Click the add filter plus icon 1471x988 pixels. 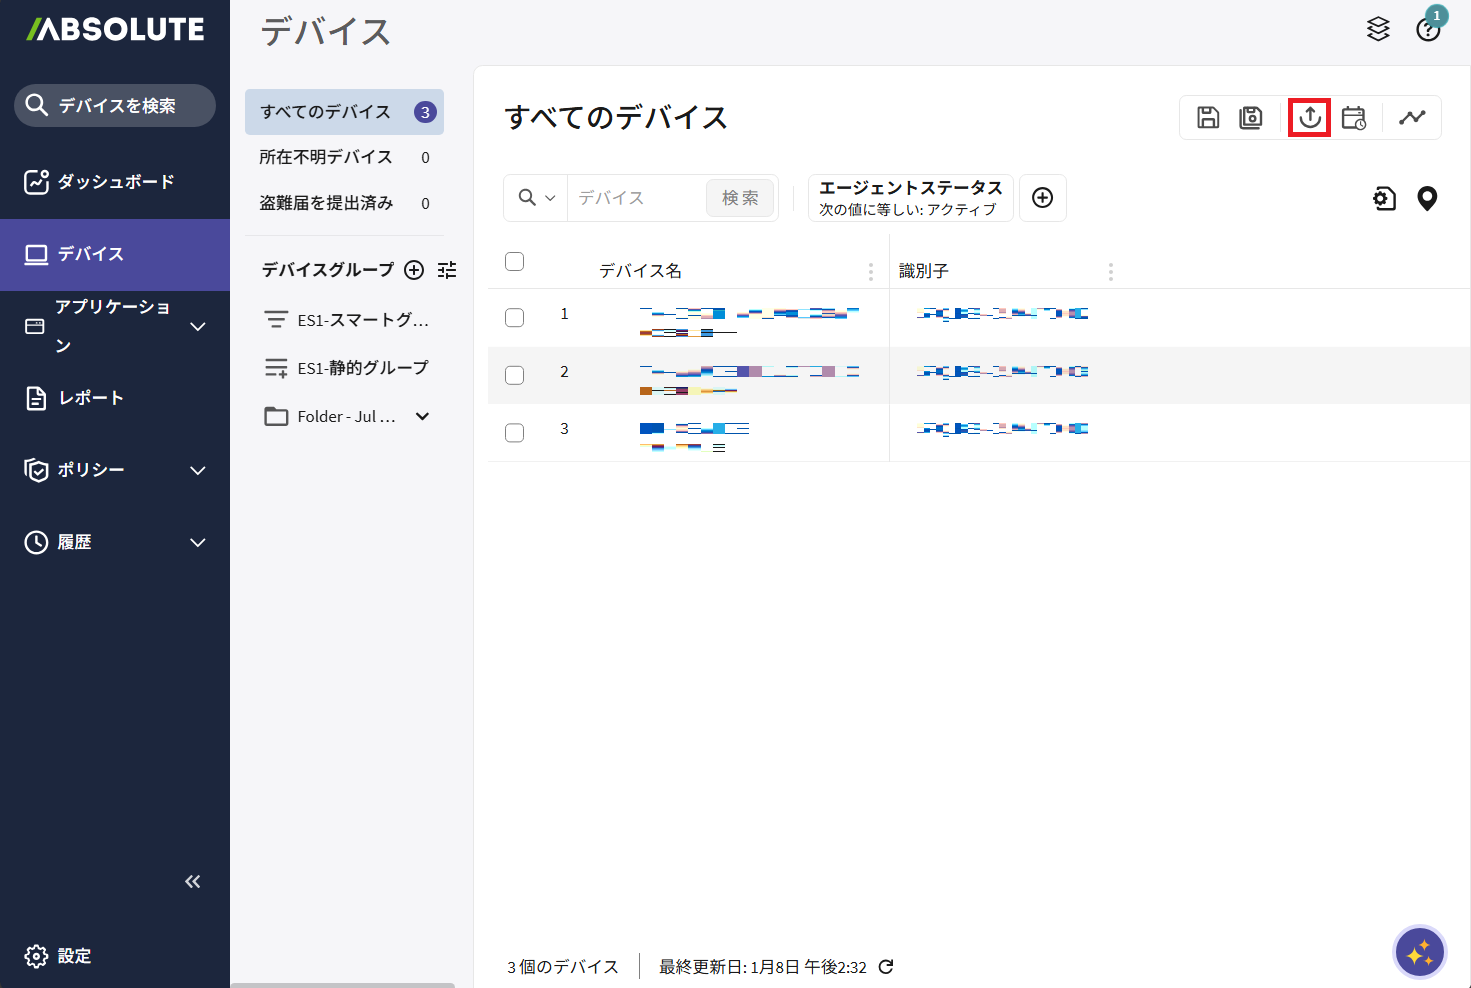(1042, 198)
